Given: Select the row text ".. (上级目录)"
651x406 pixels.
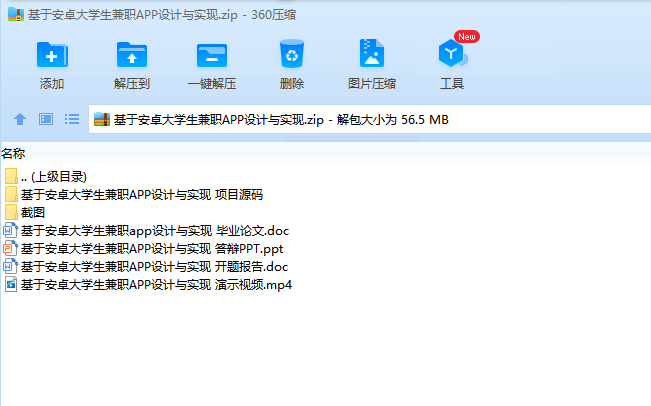Looking at the screenshot, I should [54, 177].
